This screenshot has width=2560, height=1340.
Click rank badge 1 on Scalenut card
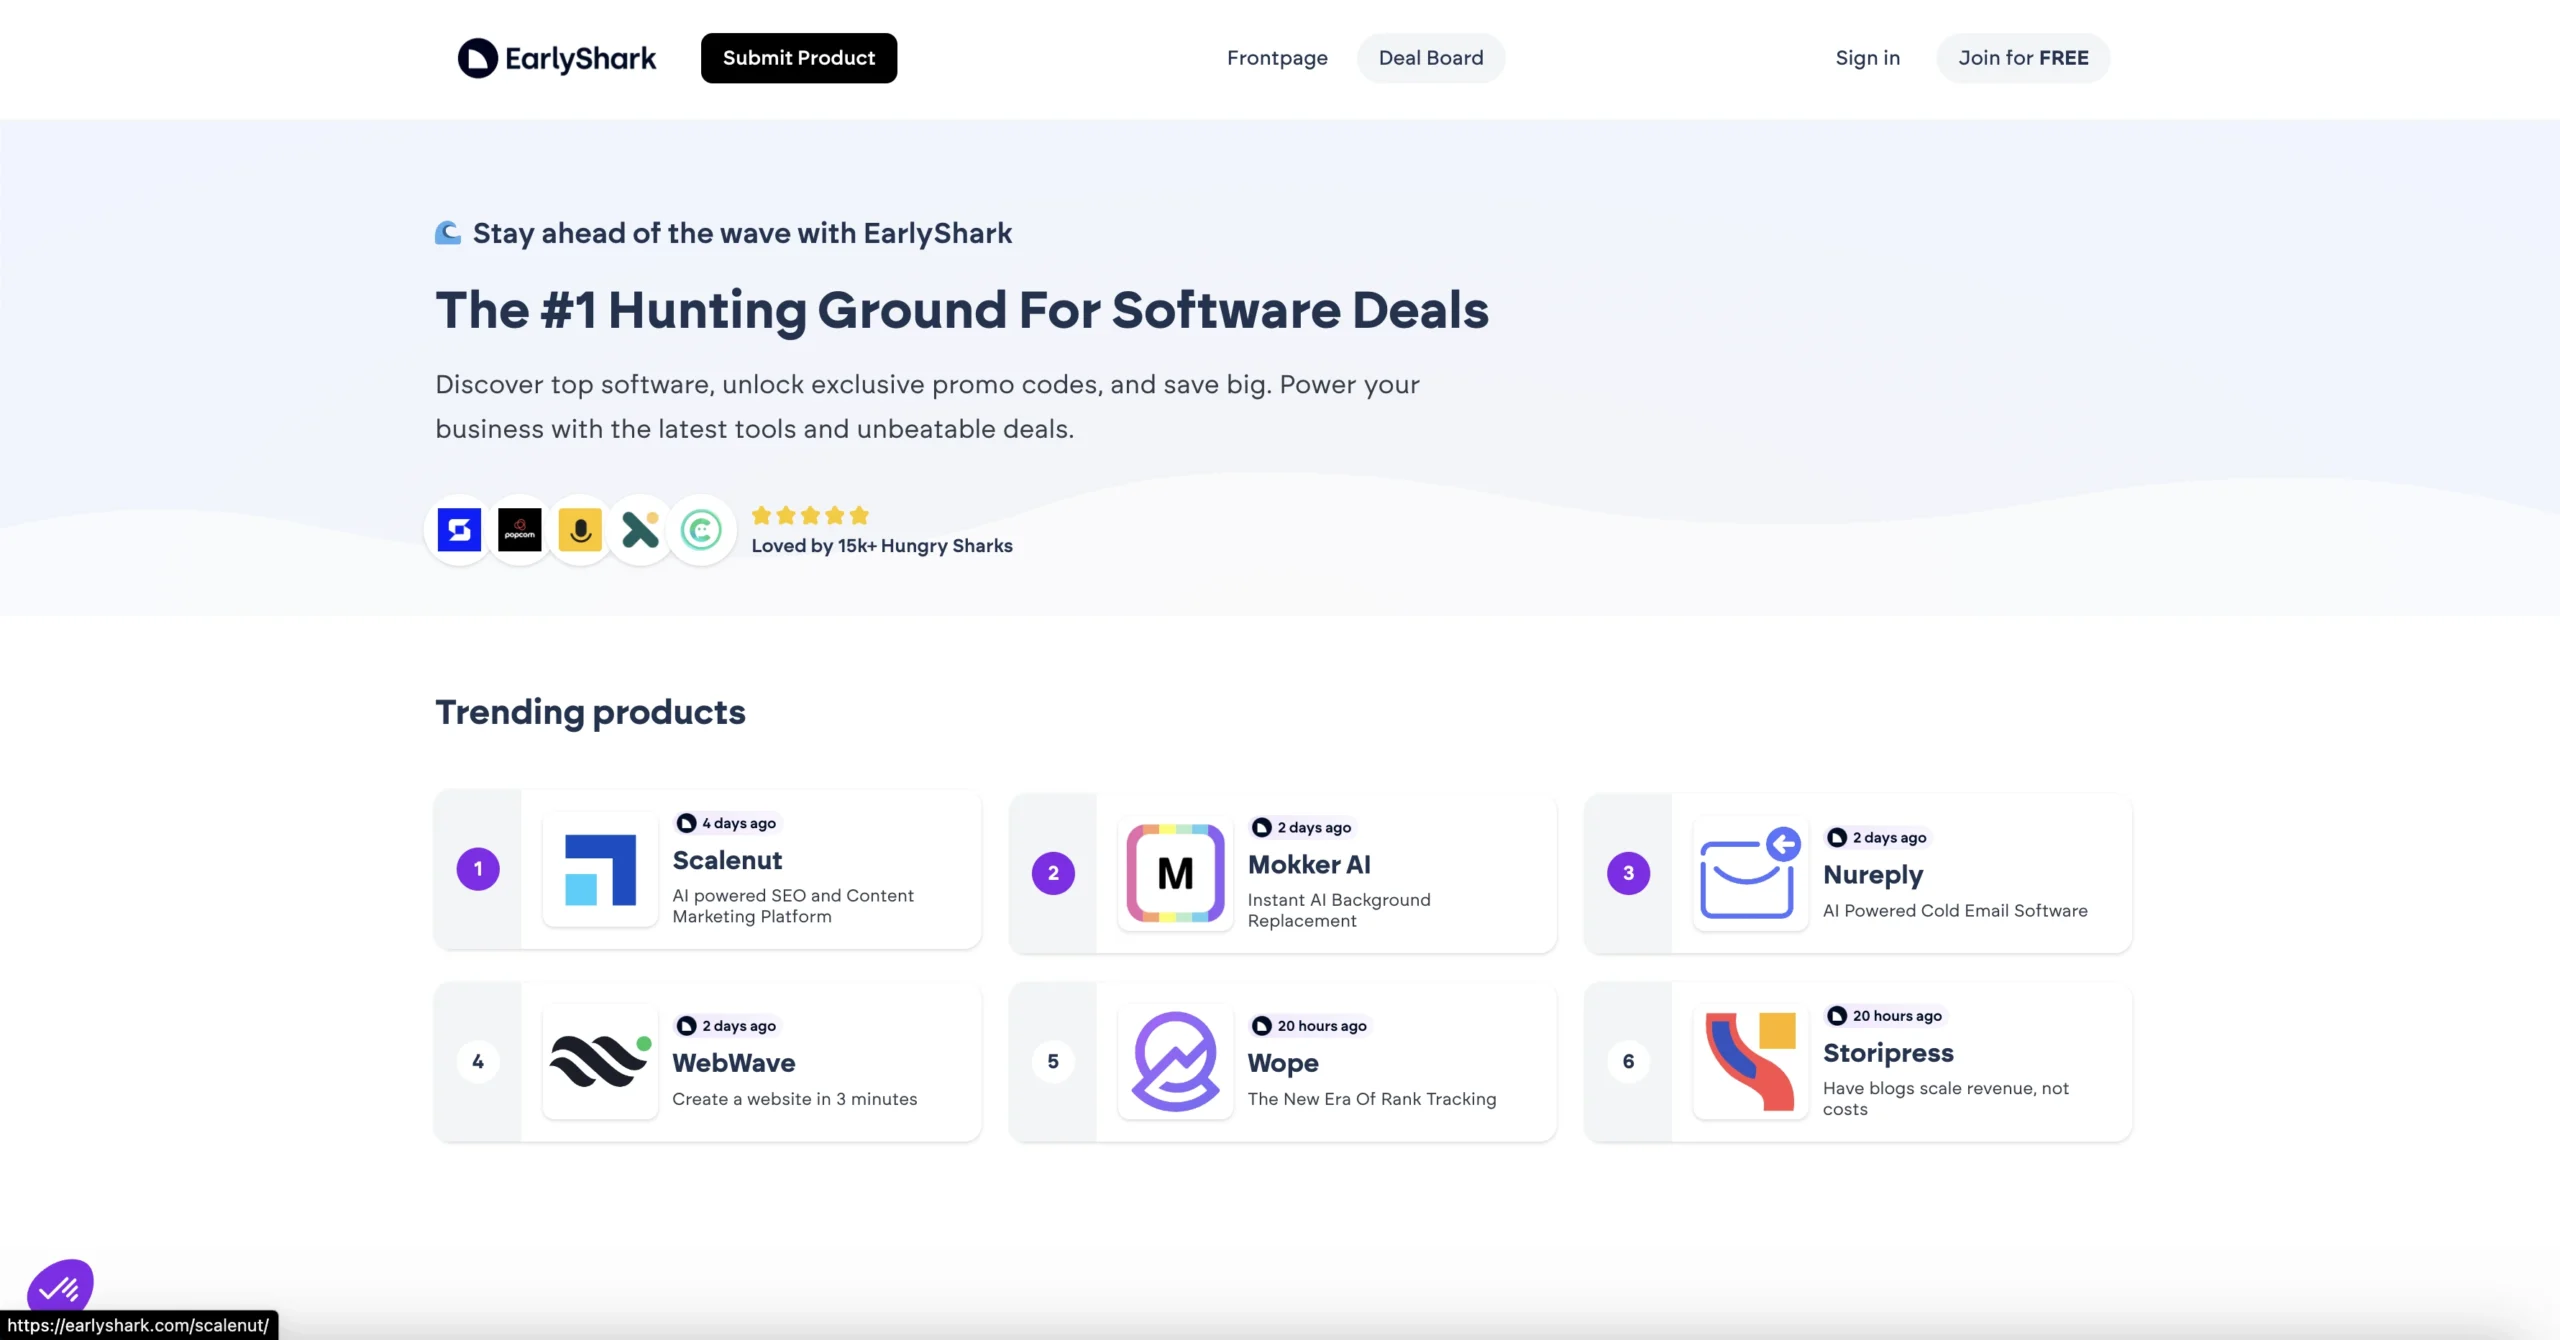(478, 869)
